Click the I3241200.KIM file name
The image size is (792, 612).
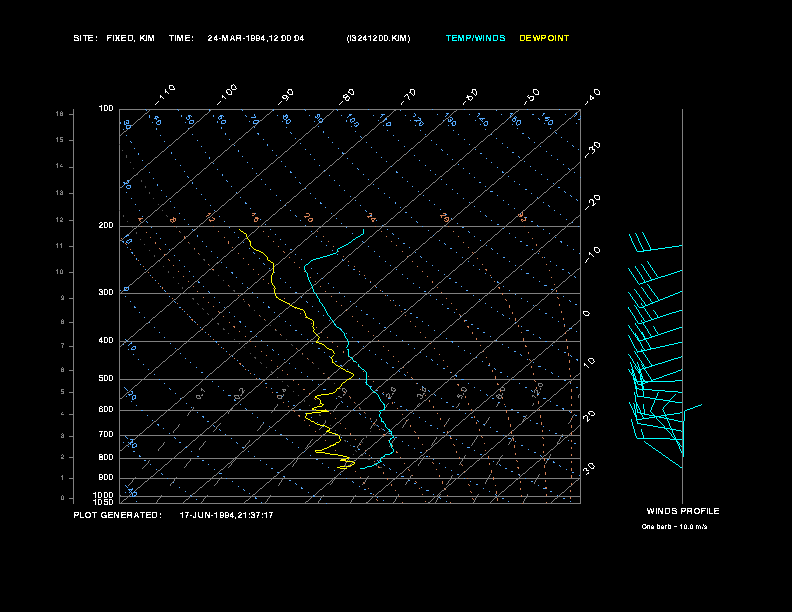(378, 38)
